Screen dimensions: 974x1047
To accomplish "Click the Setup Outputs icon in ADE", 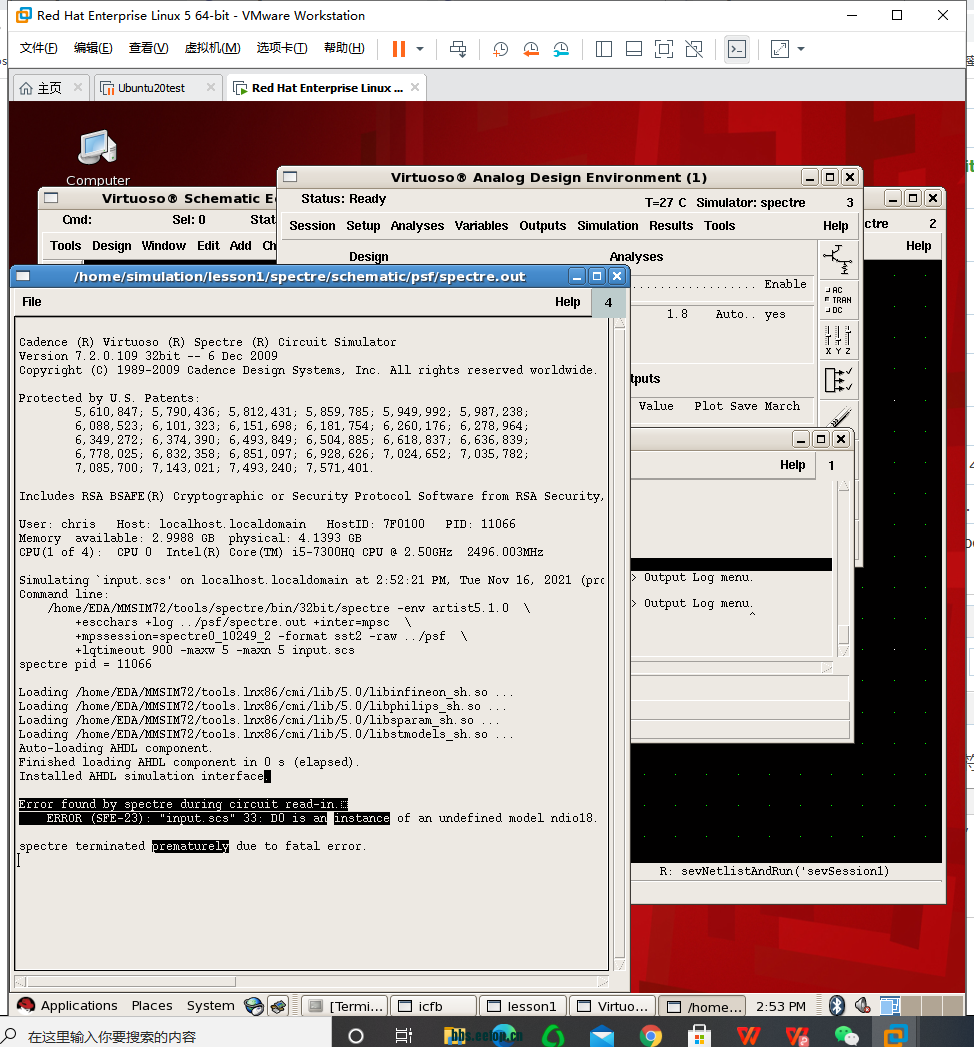I will tap(838, 380).
